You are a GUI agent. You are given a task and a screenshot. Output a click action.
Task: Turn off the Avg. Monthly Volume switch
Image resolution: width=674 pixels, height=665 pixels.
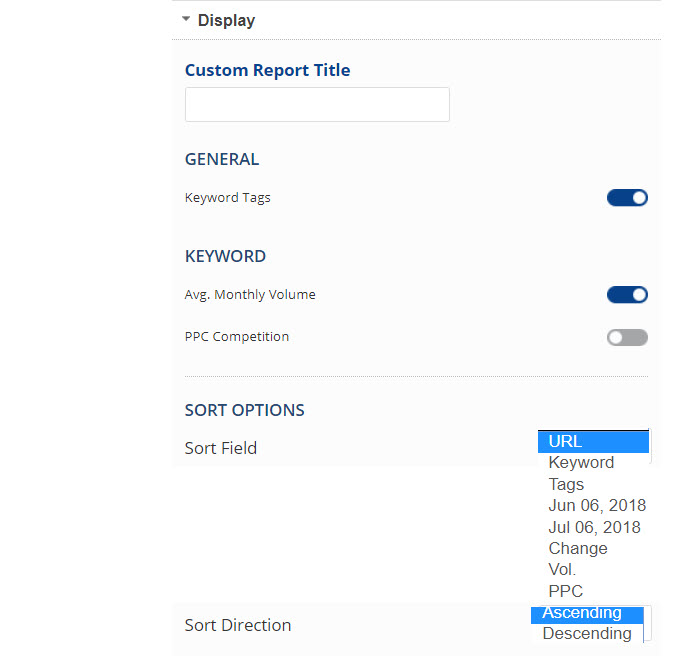pos(627,295)
